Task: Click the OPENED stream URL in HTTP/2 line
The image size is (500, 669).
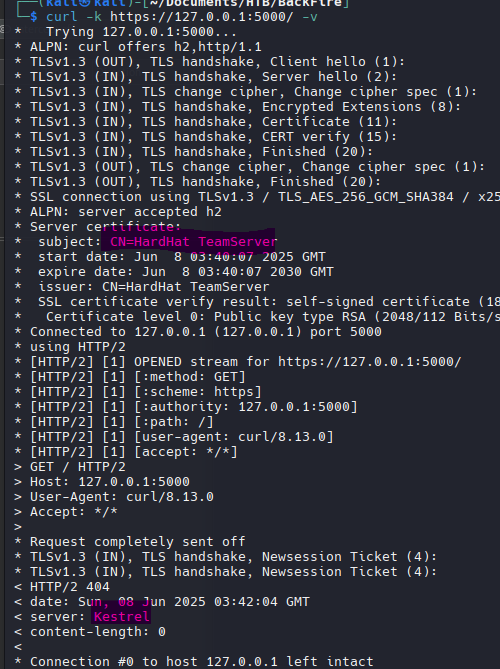Action: pos(369,362)
